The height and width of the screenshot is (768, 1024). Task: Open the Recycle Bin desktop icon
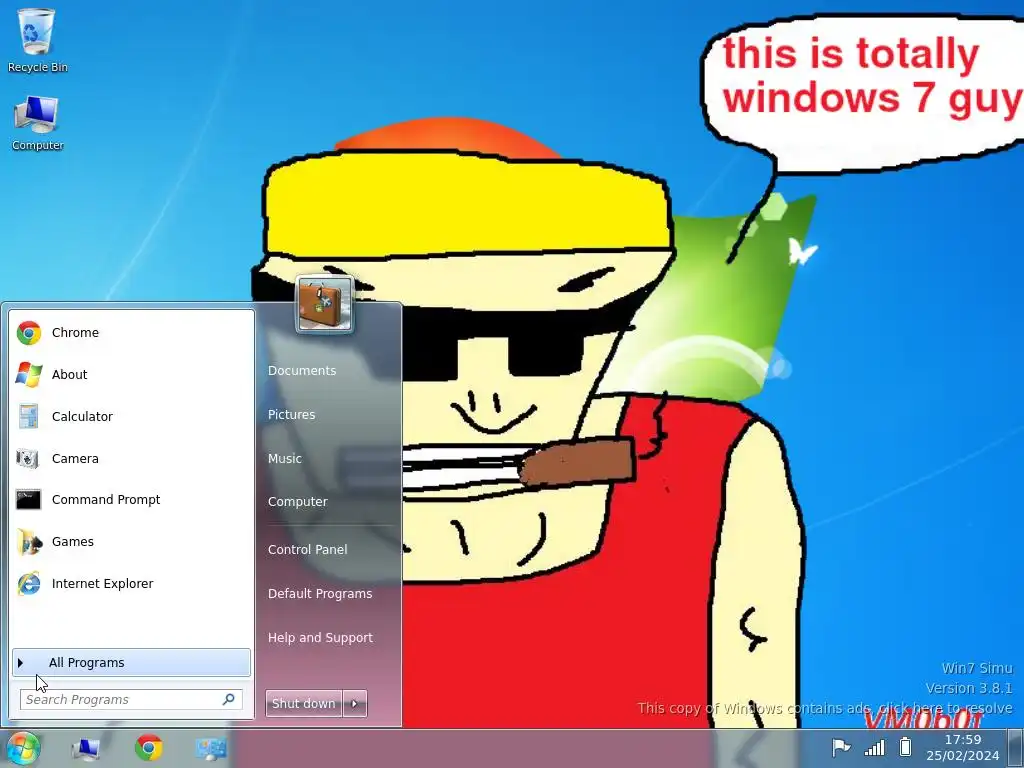37,39
